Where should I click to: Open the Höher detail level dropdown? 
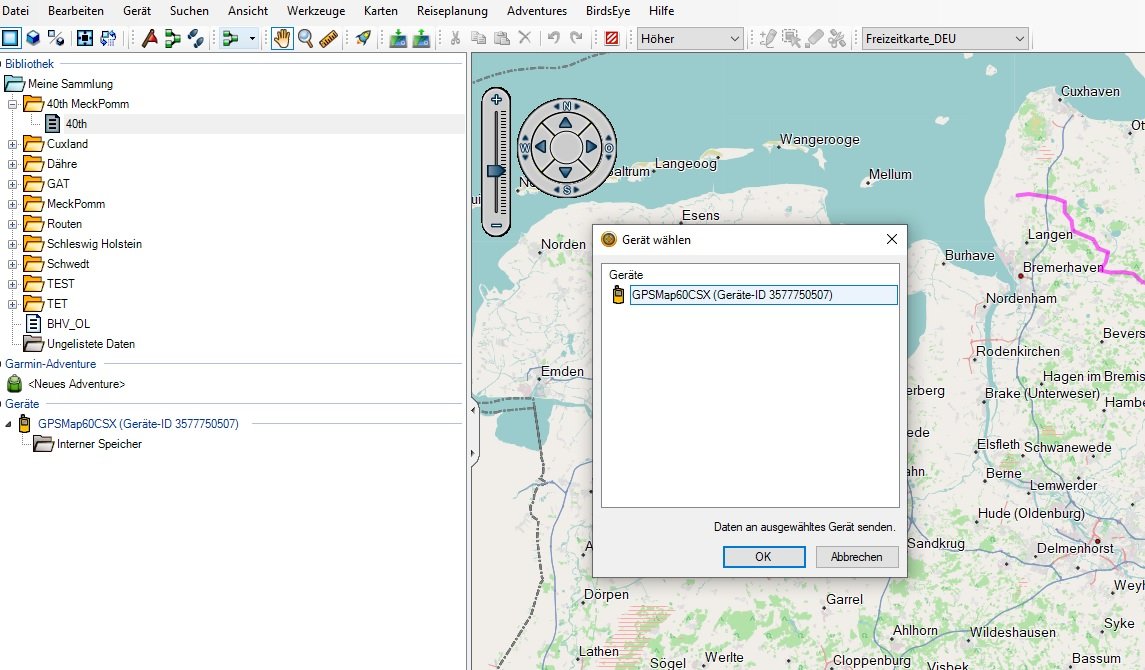(690, 39)
